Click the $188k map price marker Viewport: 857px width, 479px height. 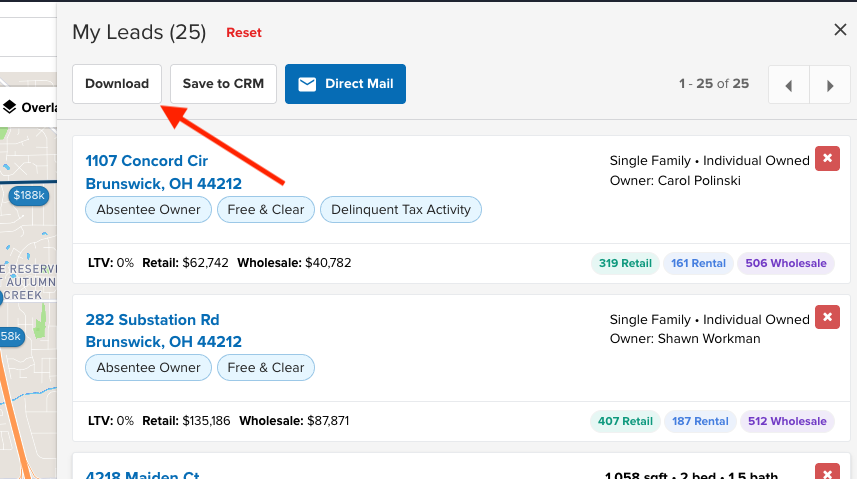point(29,195)
